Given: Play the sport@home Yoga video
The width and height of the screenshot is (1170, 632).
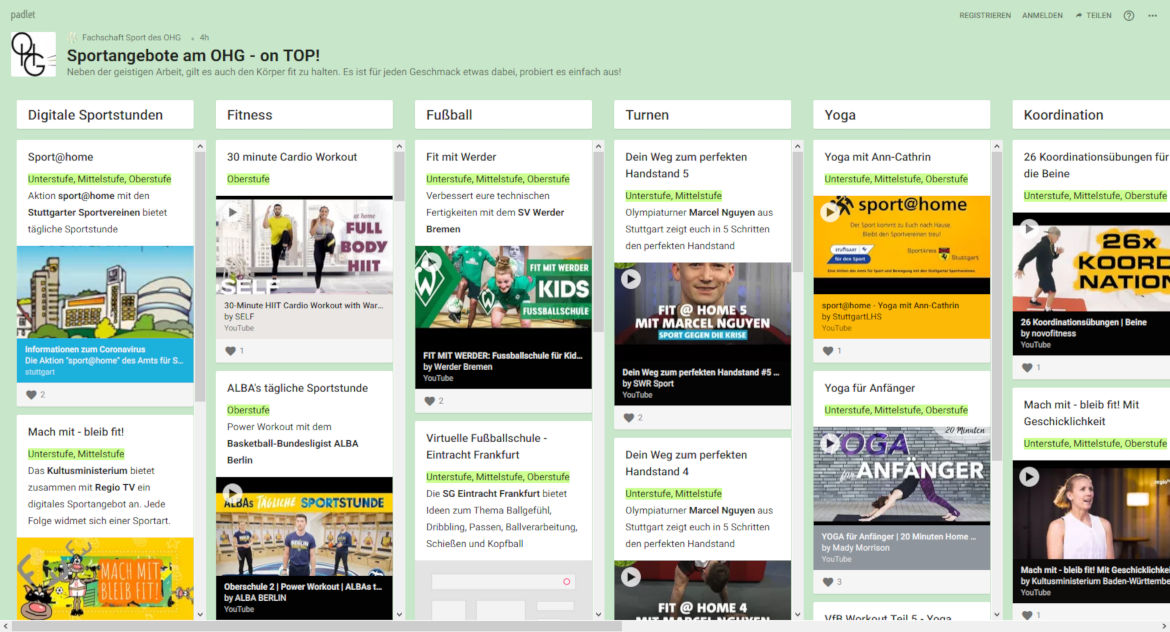Looking at the screenshot, I should click(830, 213).
